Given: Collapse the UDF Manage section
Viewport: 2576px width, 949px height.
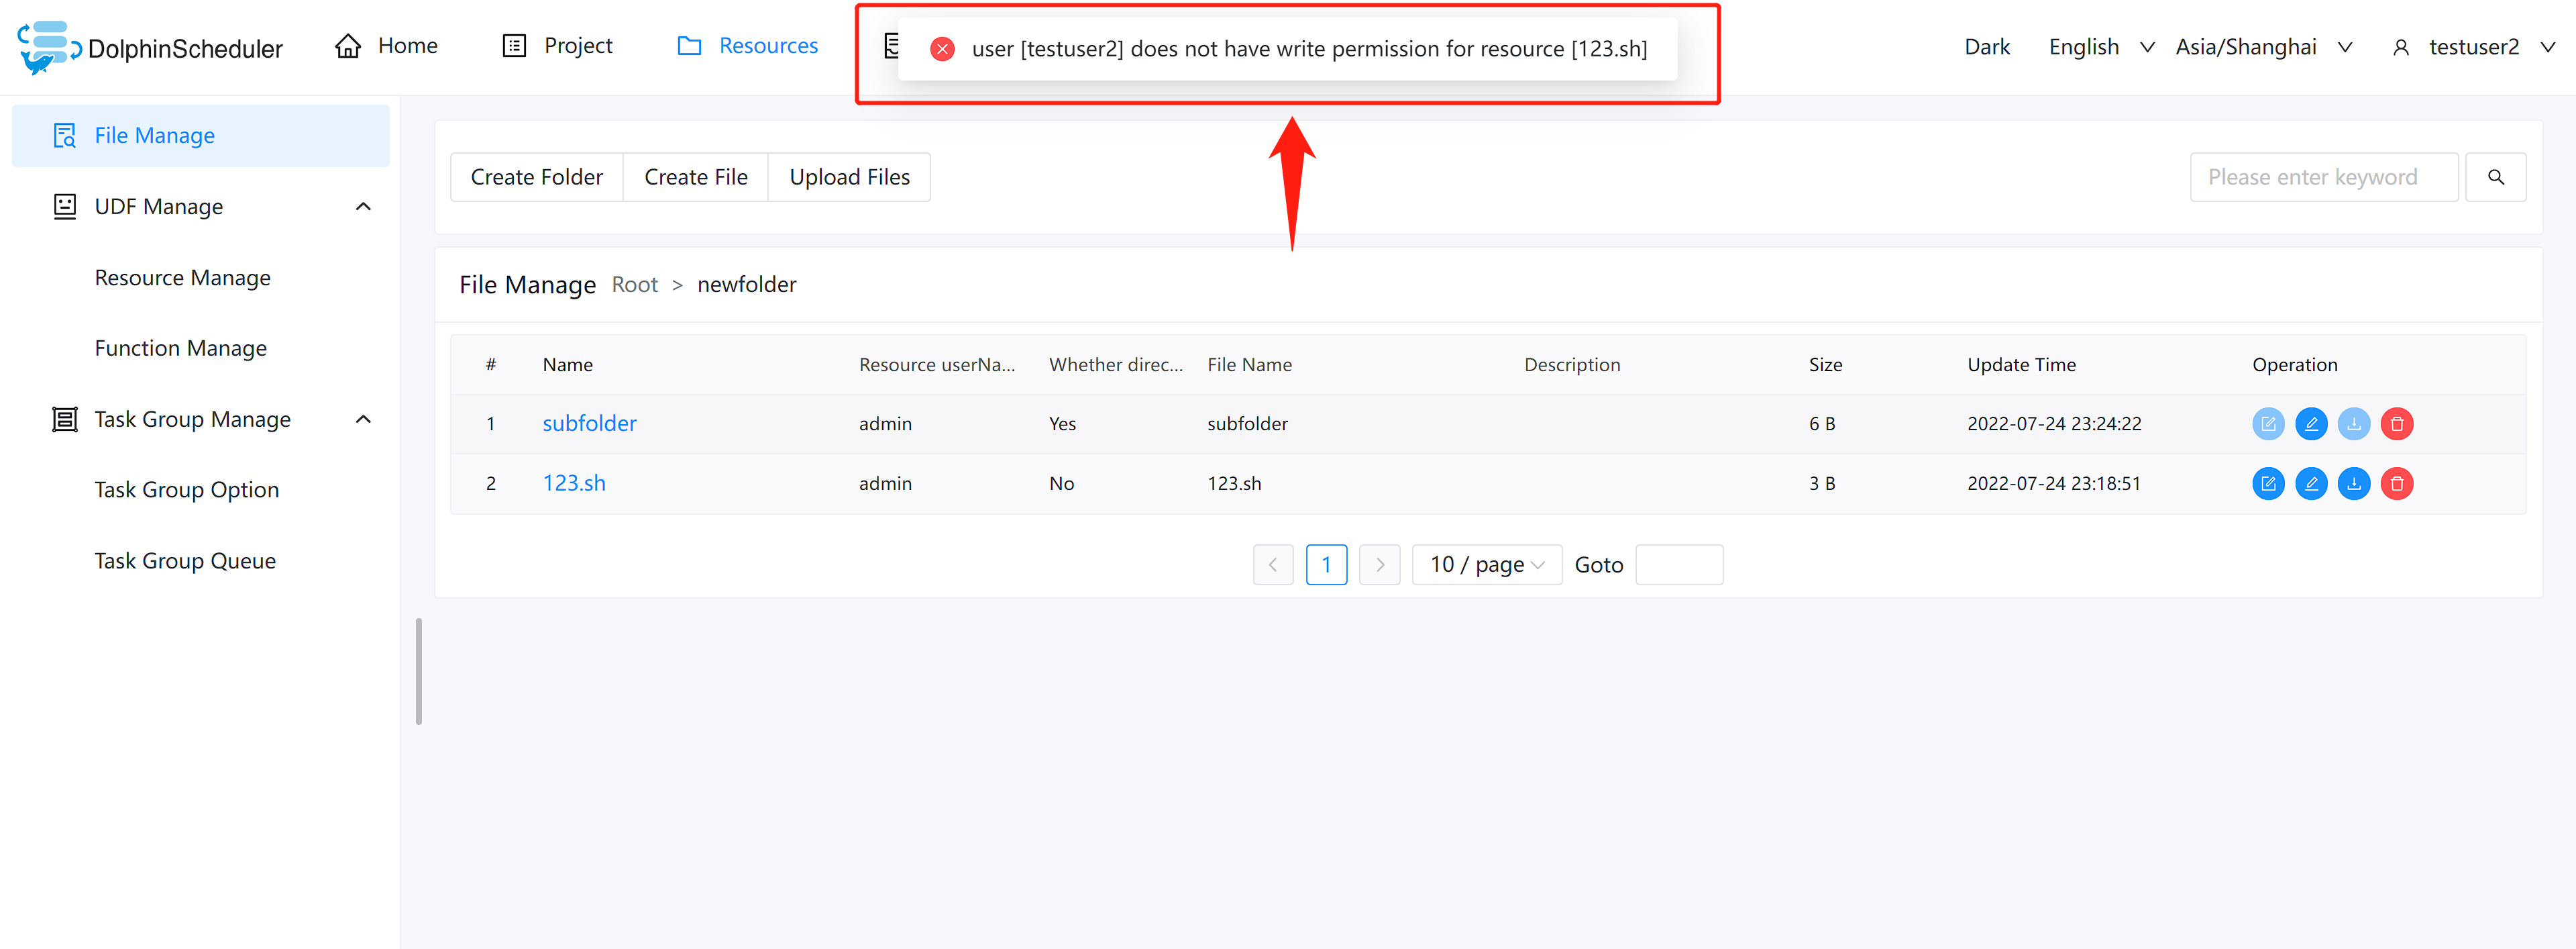Looking at the screenshot, I should pos(363,207).
